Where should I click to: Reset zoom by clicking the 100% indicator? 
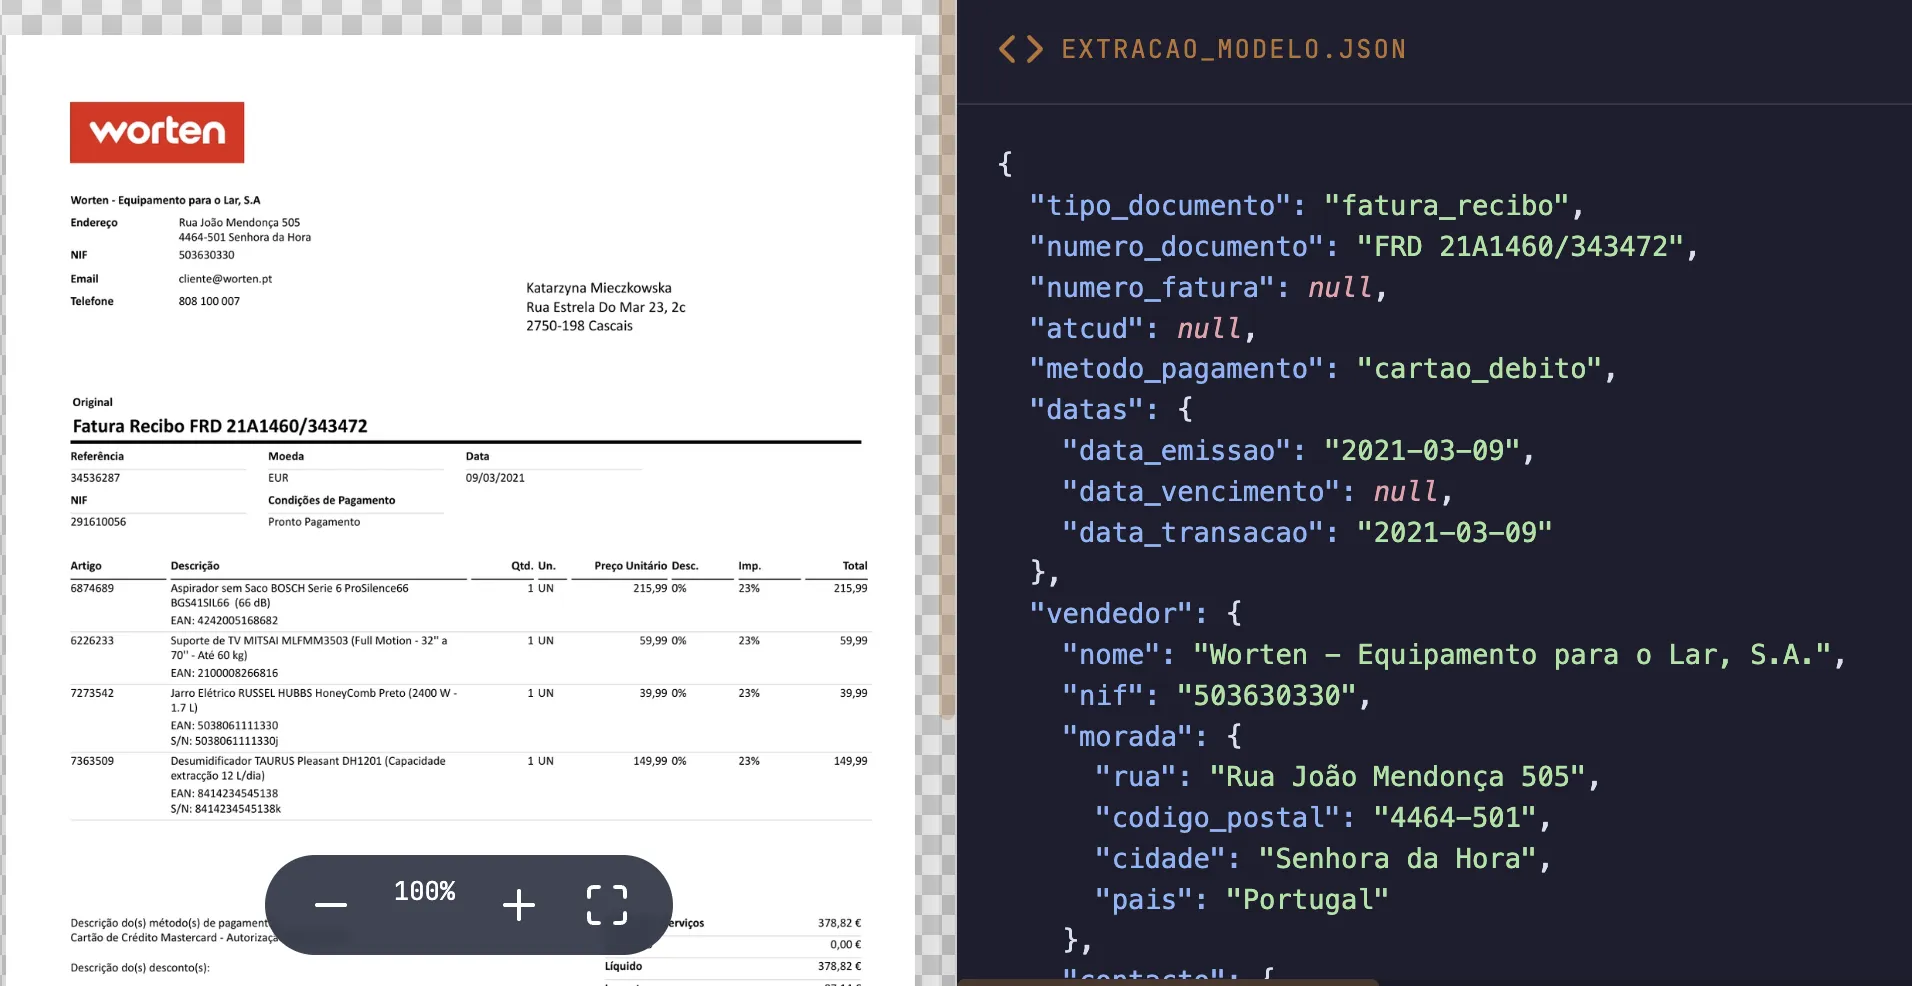pos(424,890)
